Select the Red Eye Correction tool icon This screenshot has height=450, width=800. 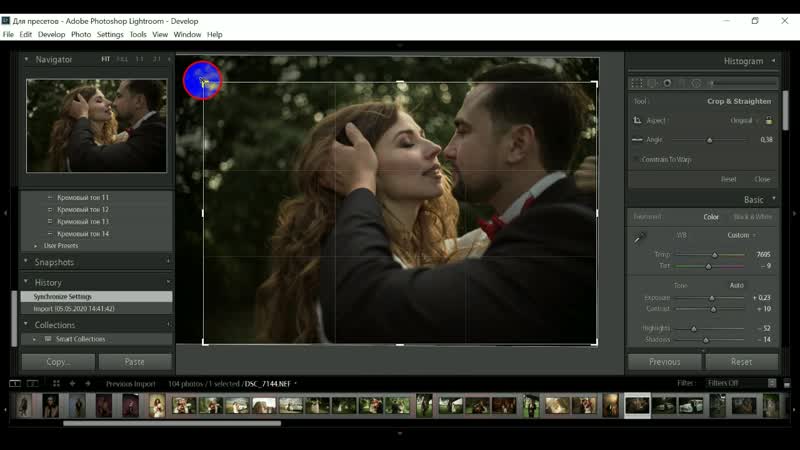tap(667, 83)
